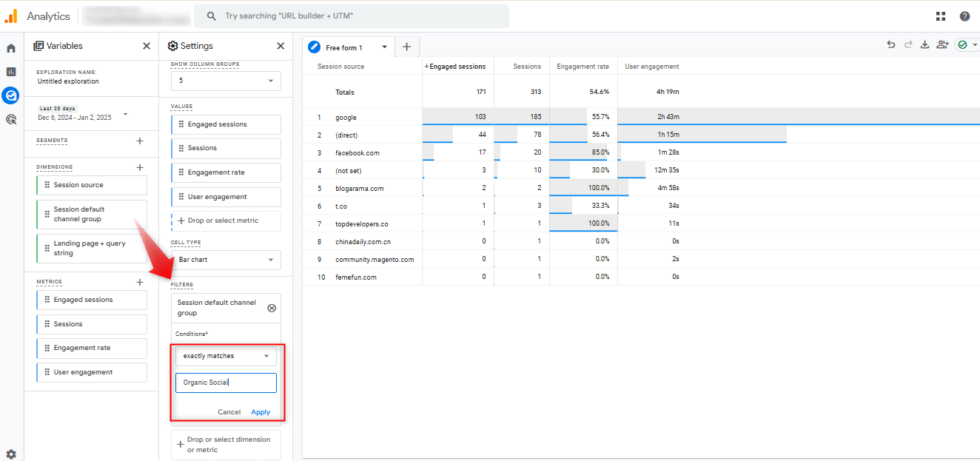Sort by Engagement rate column header
The height and width of the screenshot is (461, 980).
[x=583, y=66]
